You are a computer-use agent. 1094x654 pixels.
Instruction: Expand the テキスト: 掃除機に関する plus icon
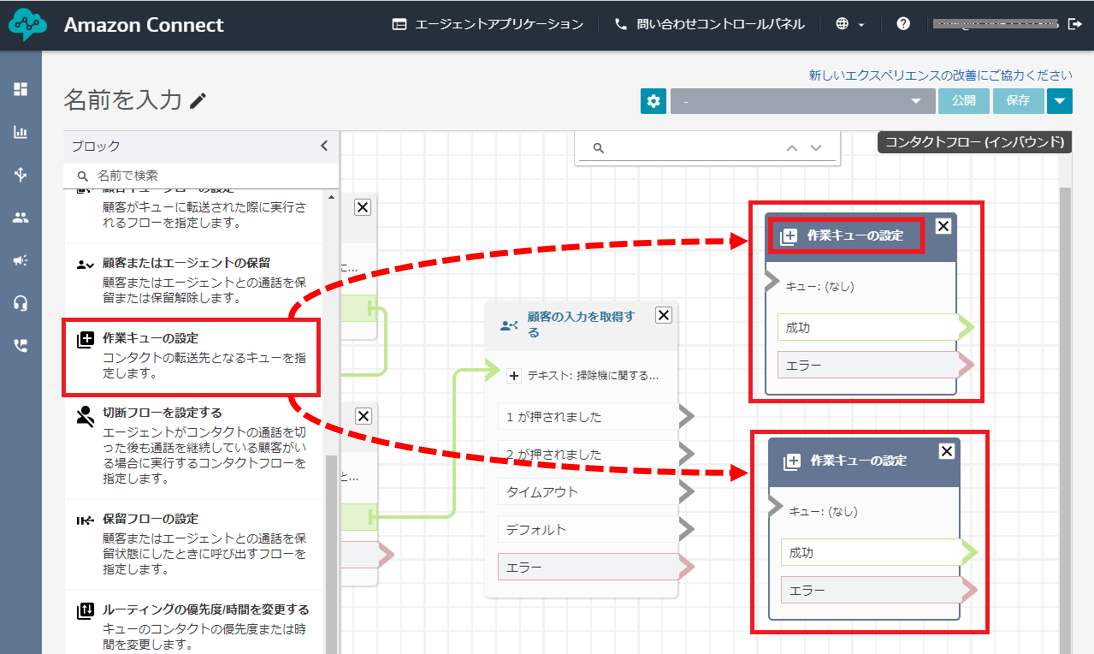[x=514, y=376]
